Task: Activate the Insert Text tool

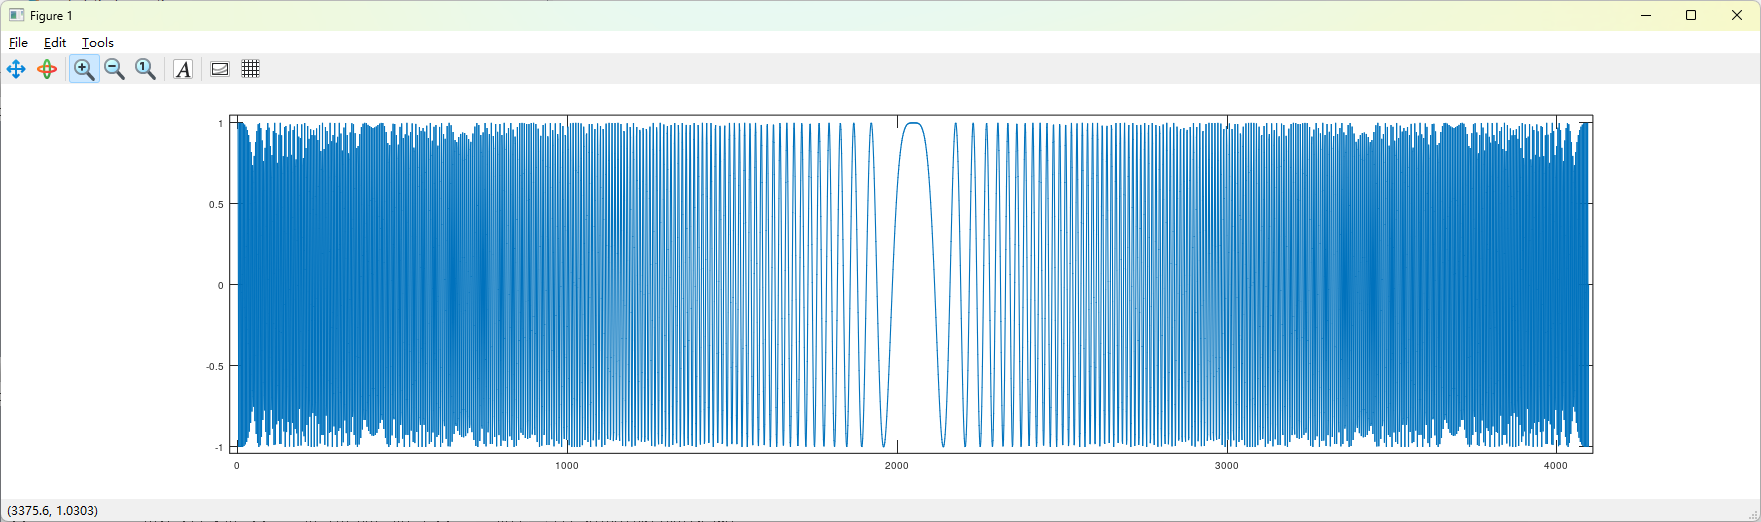Action: pos(183,69)
